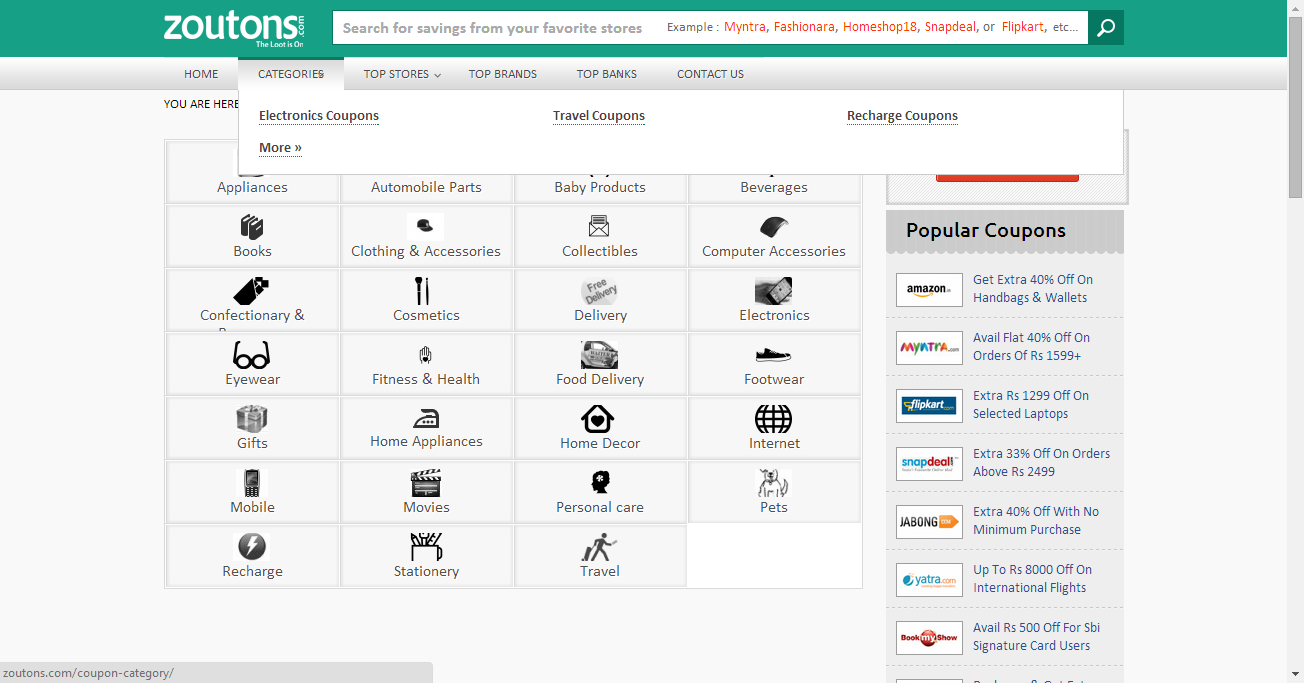Open Extra Rs 1299 Off Laptops coupon
Screen dimensions: 1304x683
tap(1031, 405)
